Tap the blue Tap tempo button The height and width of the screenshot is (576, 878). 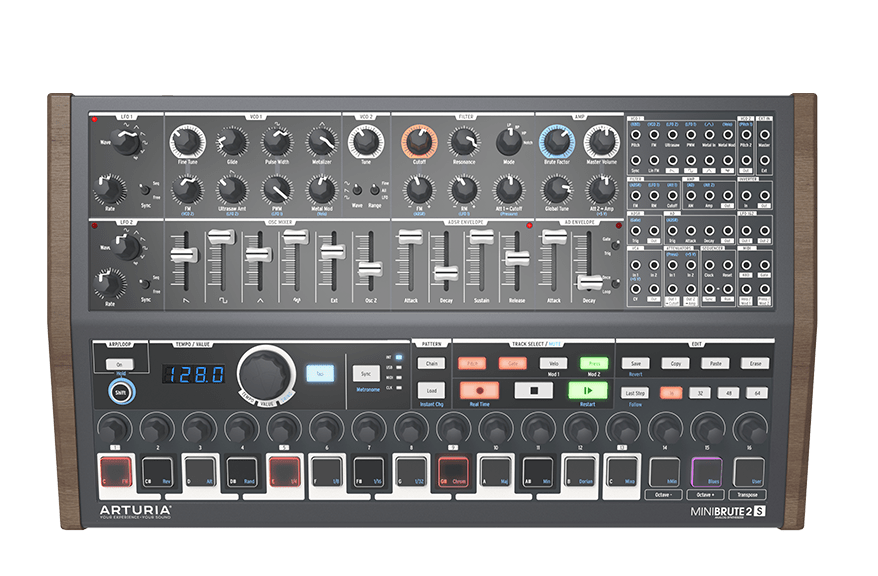(x=320, y=373)
